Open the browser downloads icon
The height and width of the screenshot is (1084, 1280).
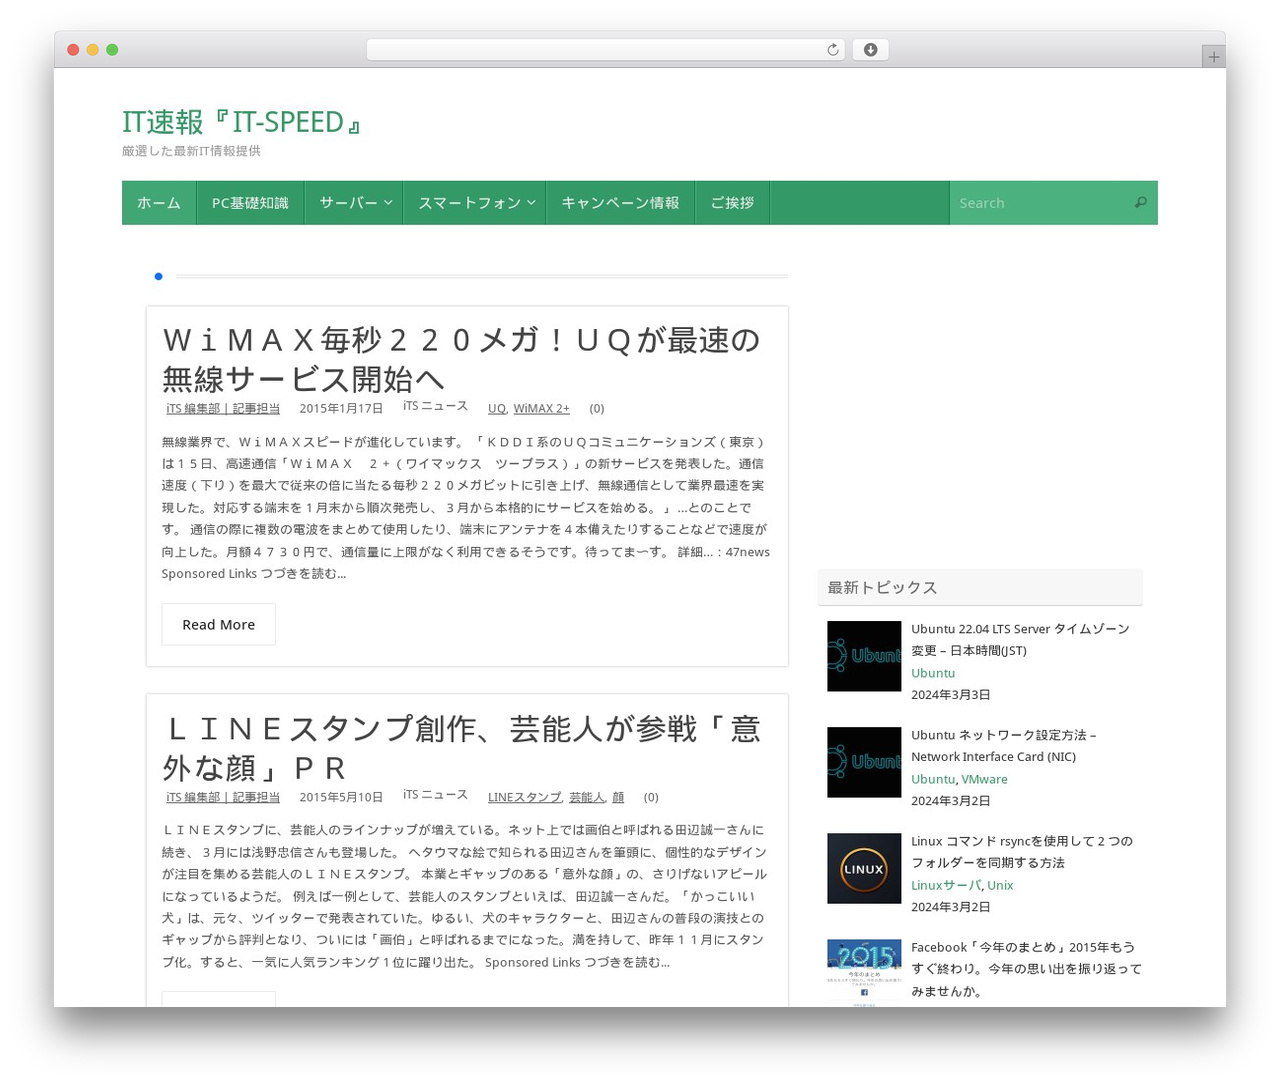870,50
